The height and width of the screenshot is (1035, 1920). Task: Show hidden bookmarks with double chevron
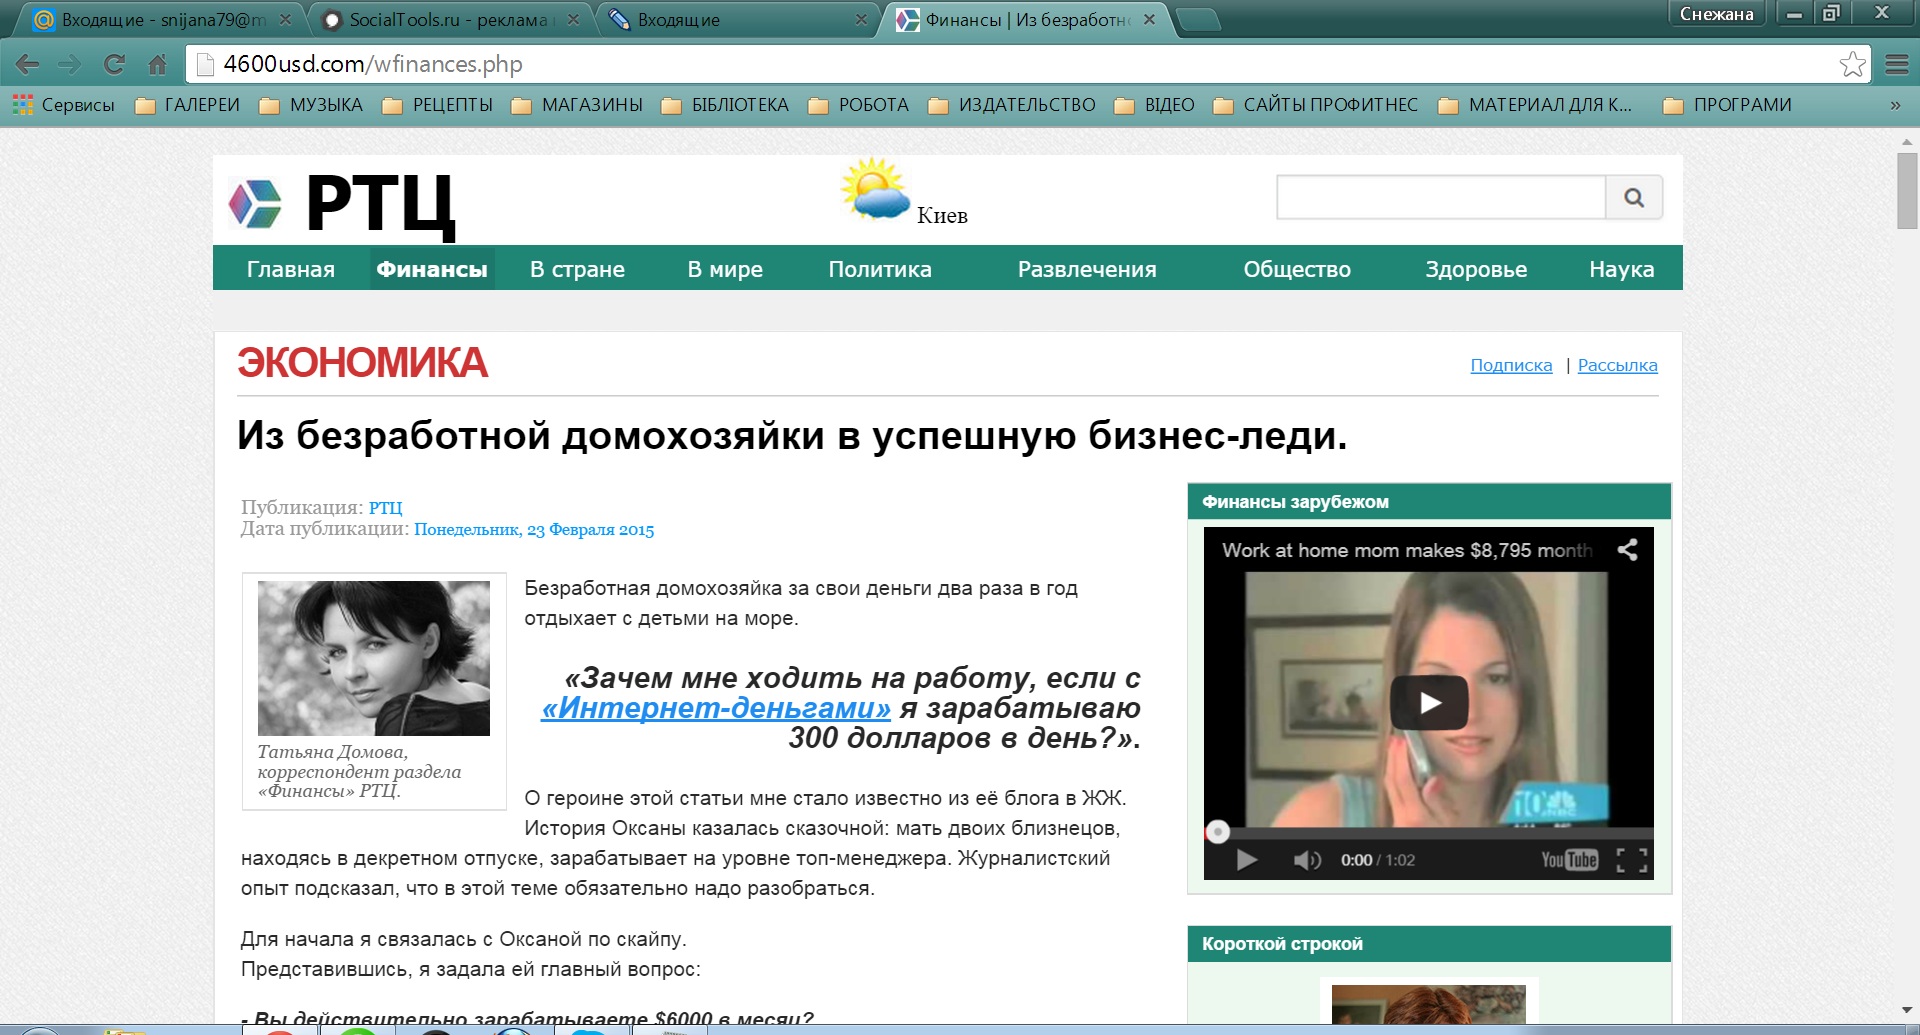click(1894, 105)
